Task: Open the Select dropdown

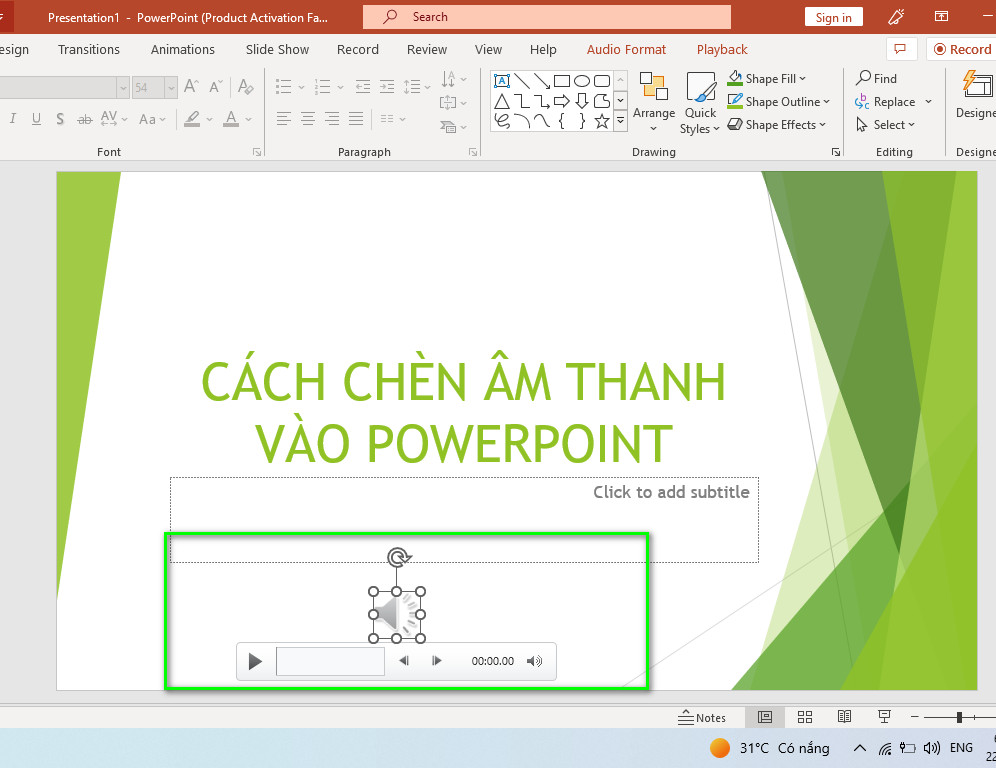Action: [x=885, y=125]
